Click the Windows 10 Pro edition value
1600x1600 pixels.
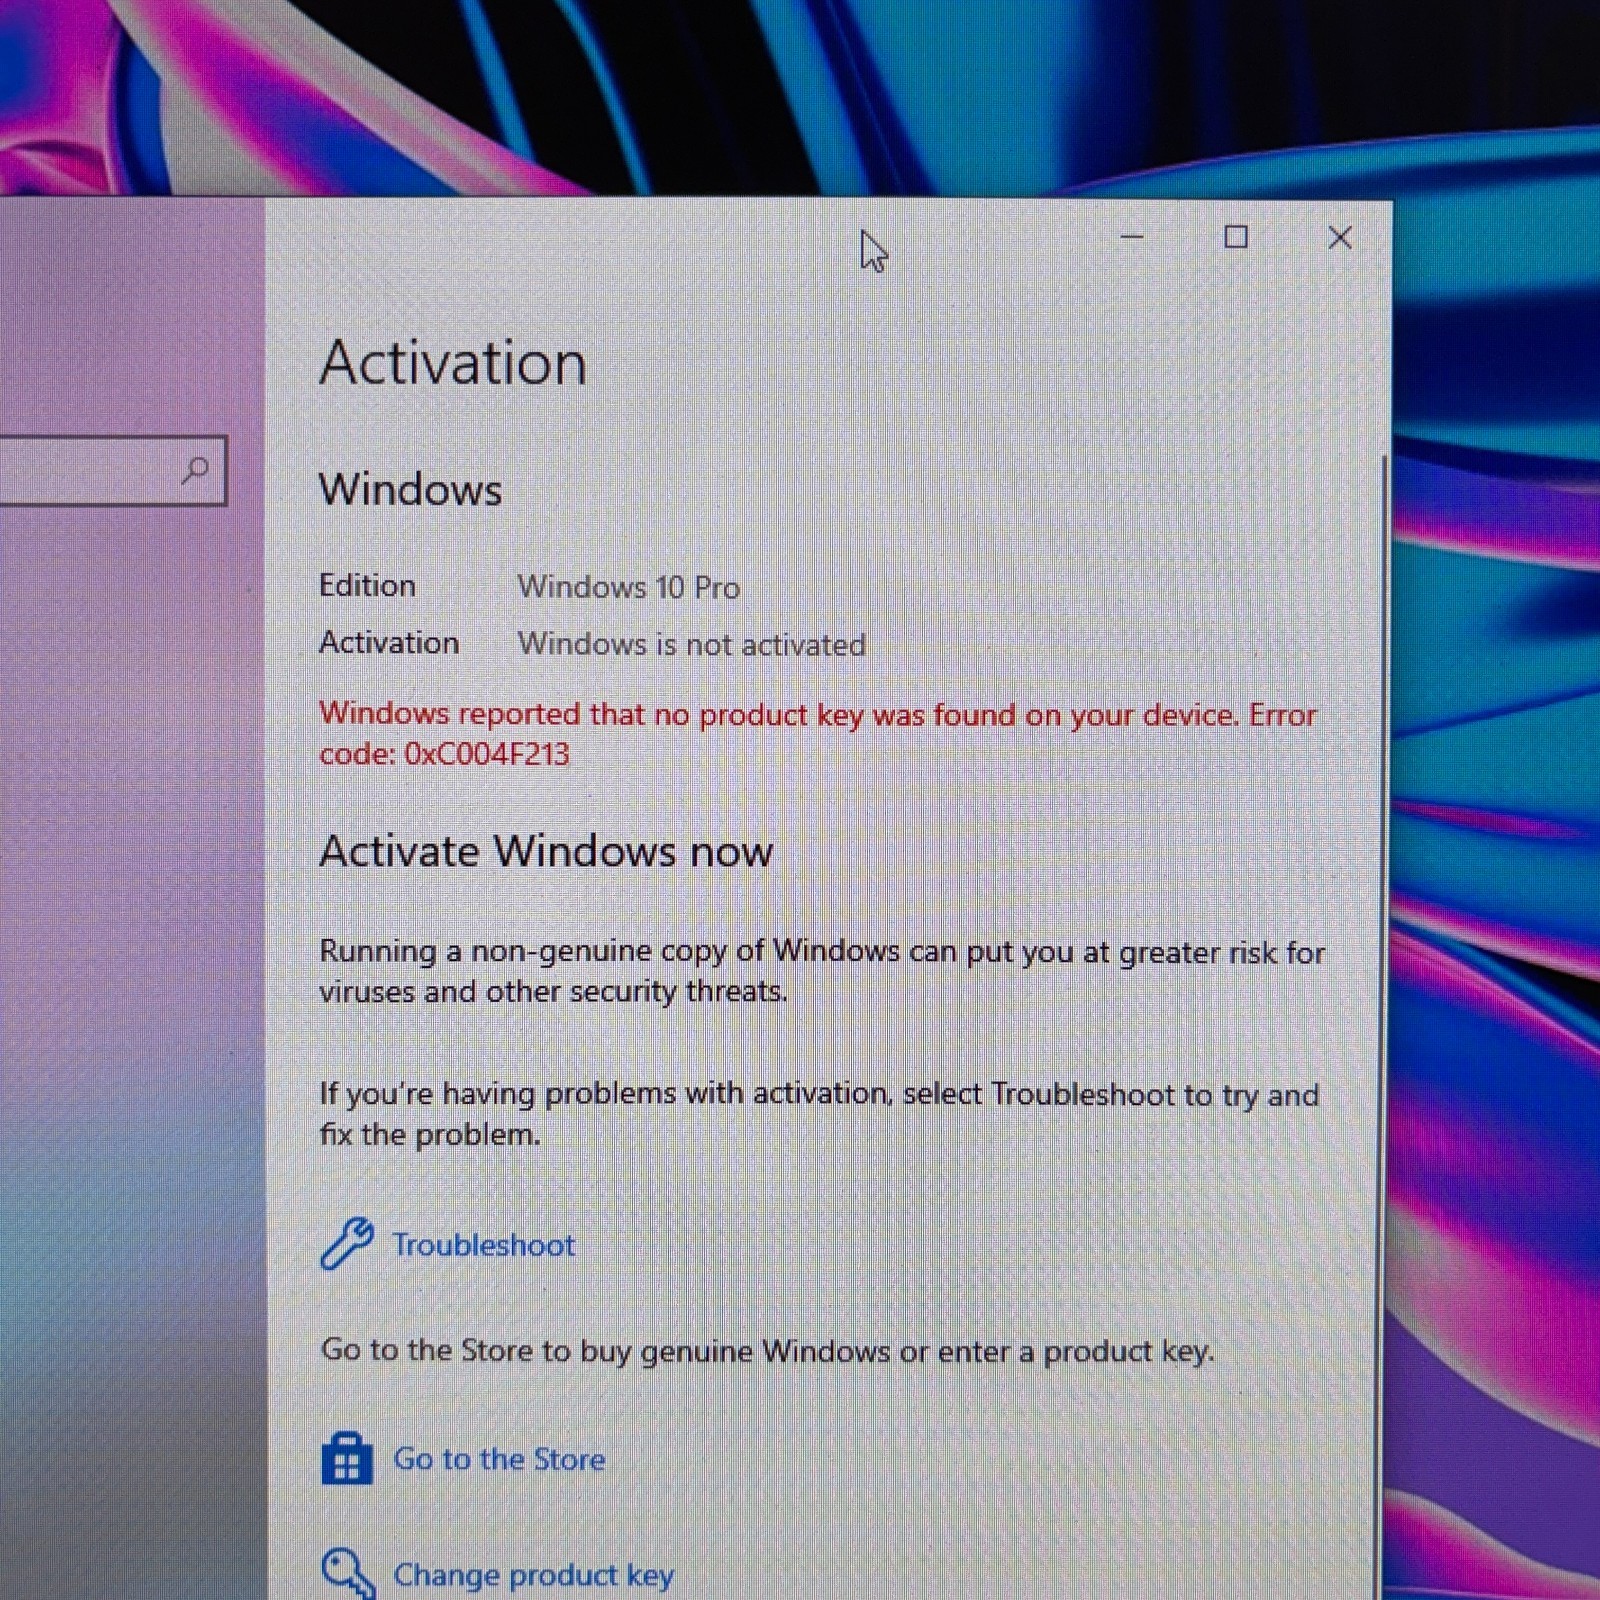pos(629,587)
